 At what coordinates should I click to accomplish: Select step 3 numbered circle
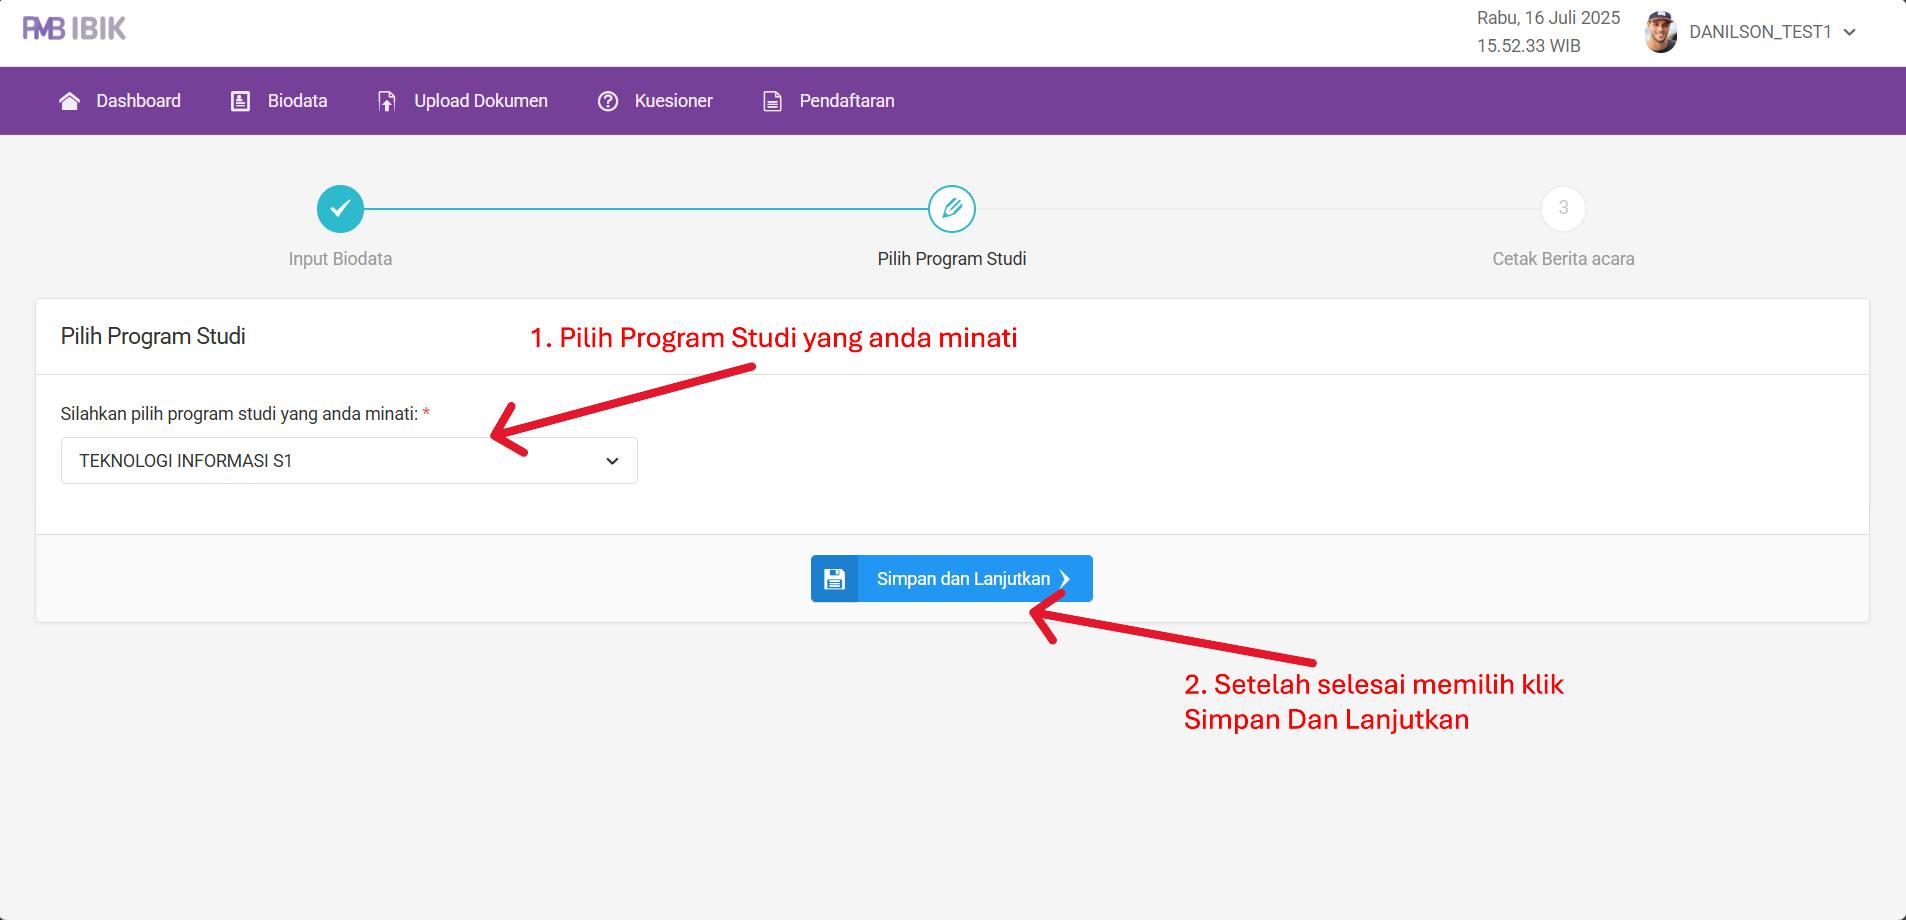pyautogui.click(x=1563, y=209)
